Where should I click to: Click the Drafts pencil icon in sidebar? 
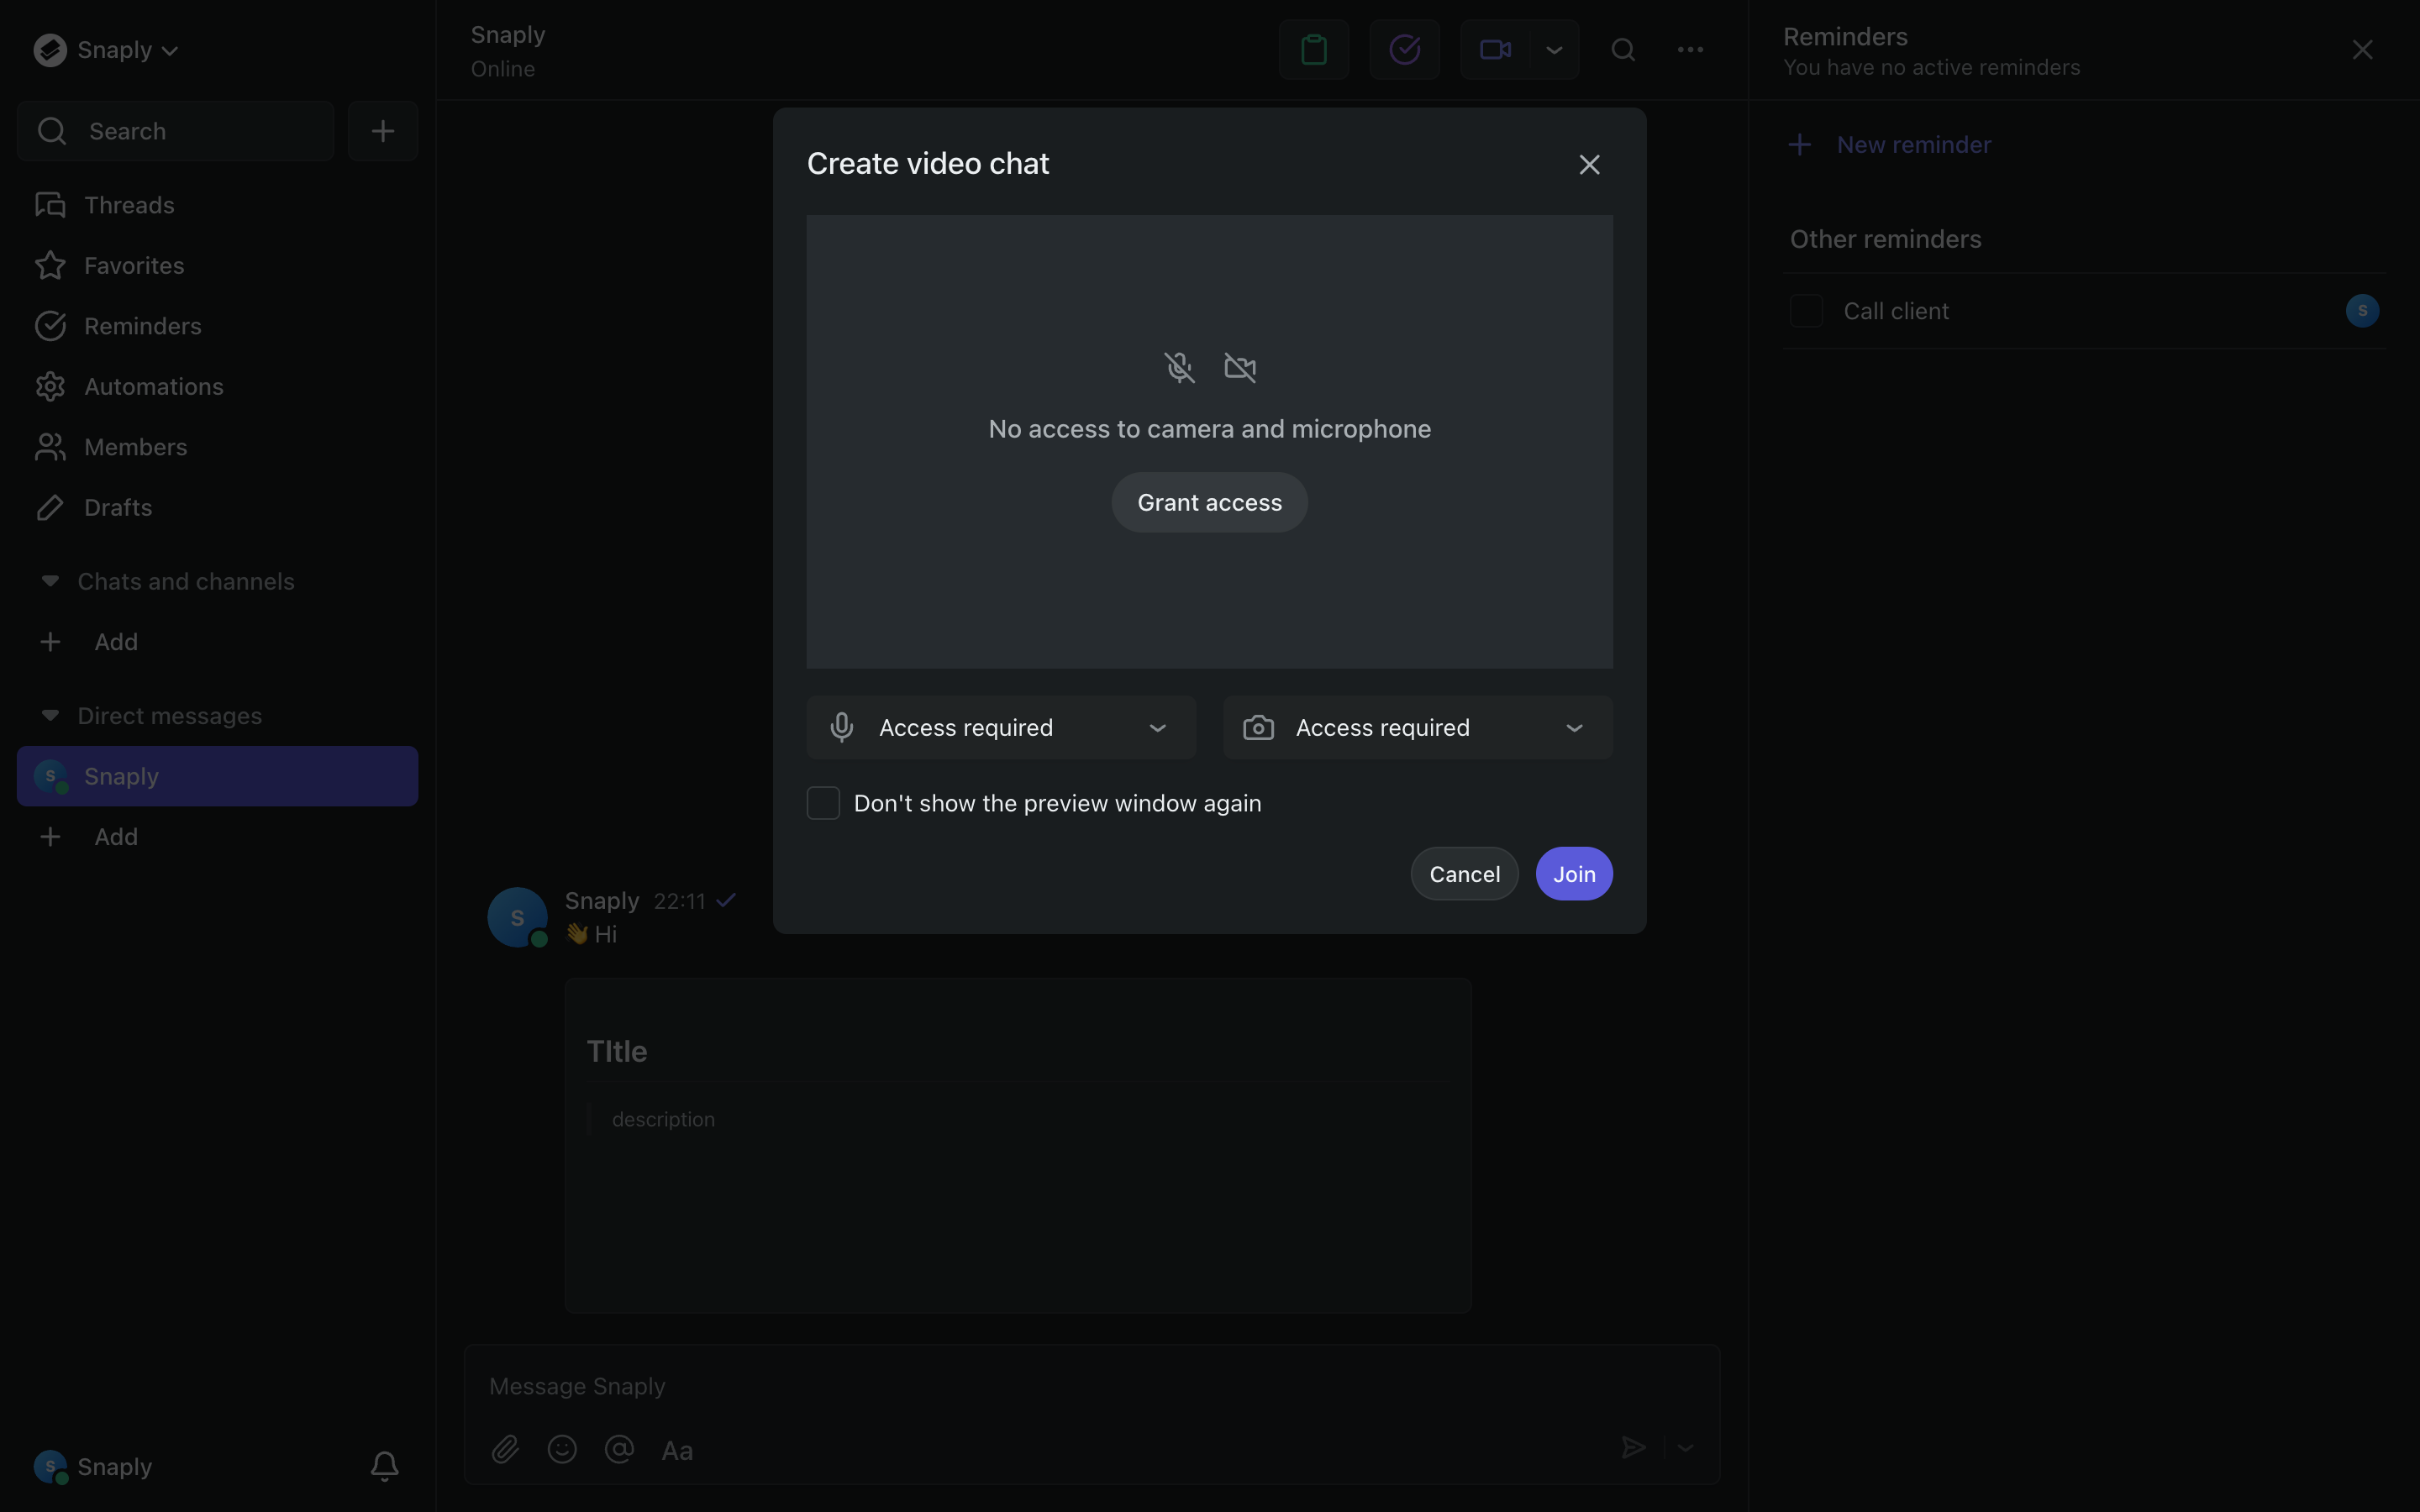[x=50, y=508]
